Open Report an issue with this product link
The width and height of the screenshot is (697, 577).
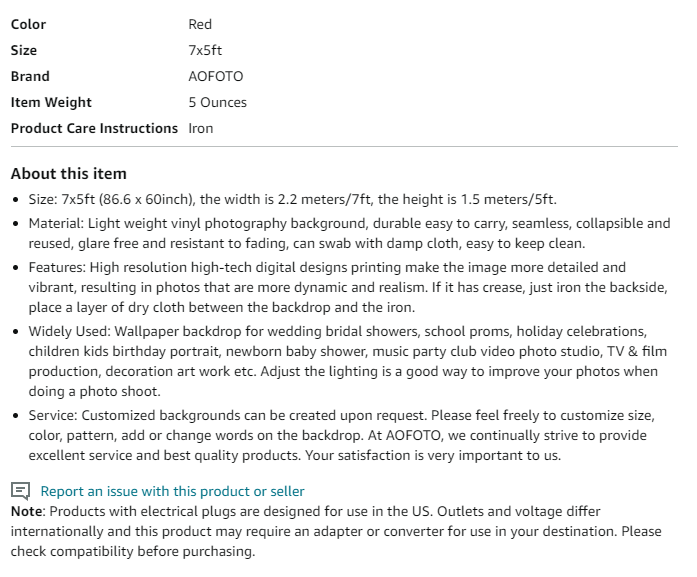(x=172, y=491)
